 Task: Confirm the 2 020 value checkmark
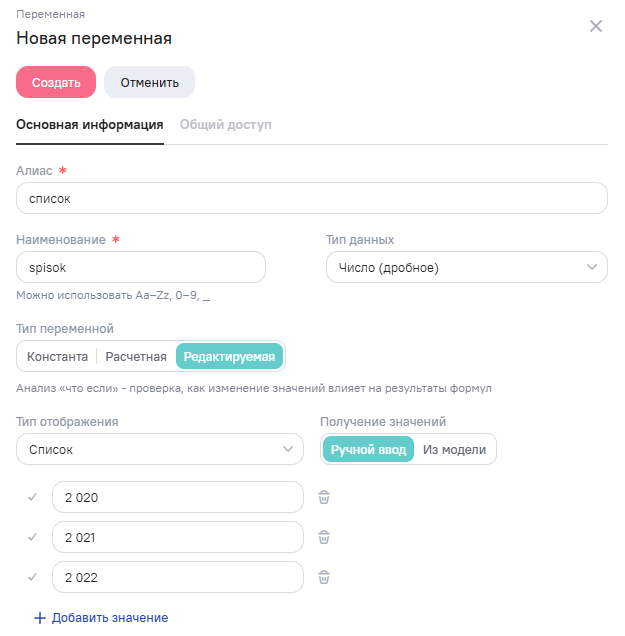coord(32,497)
